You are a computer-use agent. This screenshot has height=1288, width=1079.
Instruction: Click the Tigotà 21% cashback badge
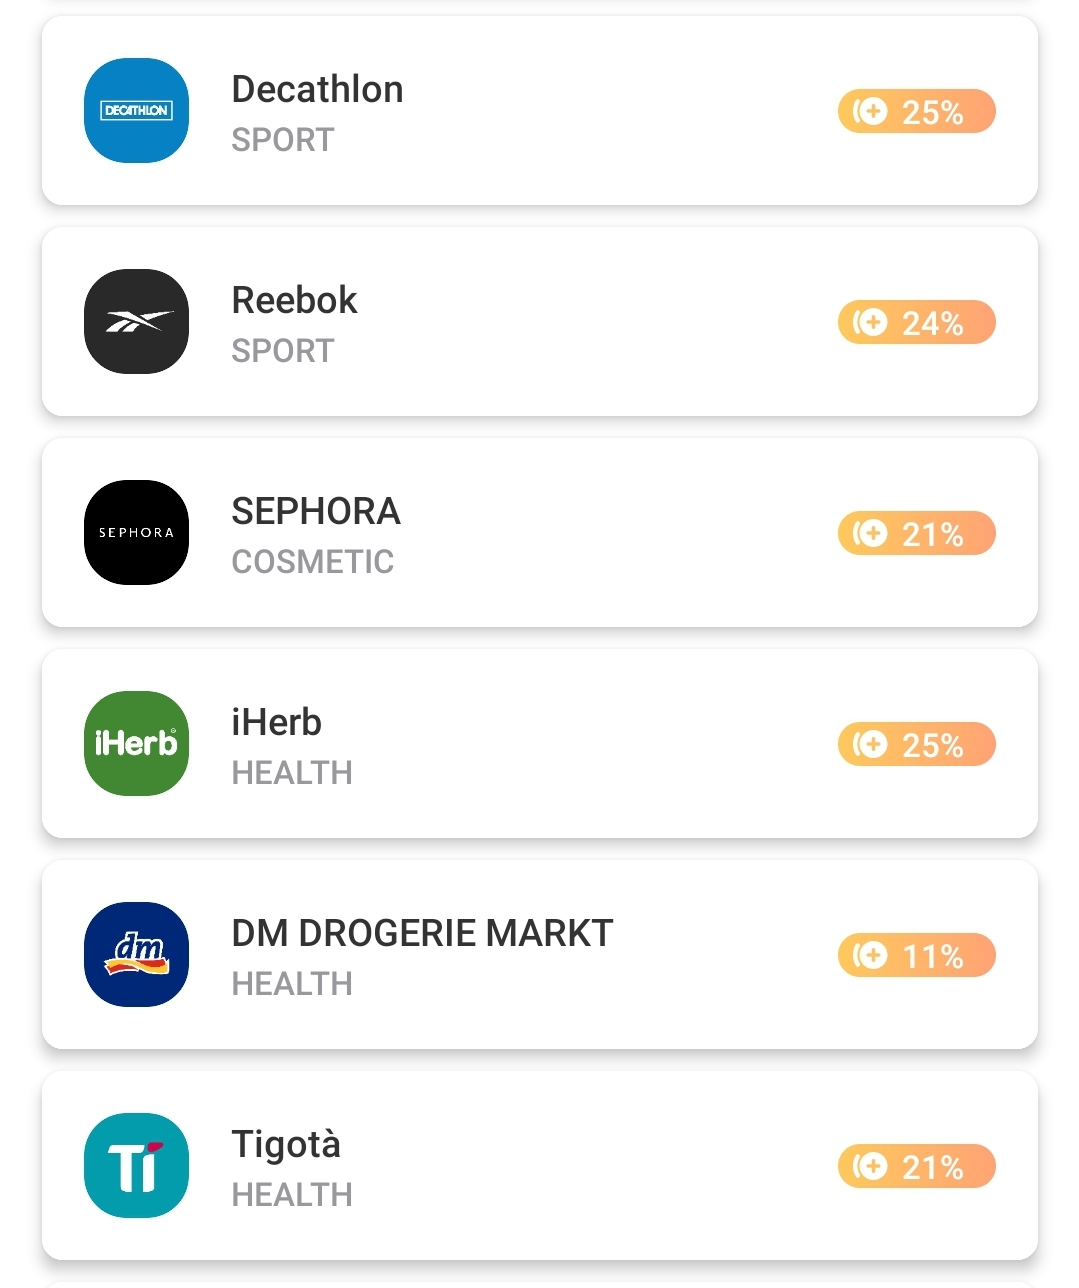tap(916, 1166)
